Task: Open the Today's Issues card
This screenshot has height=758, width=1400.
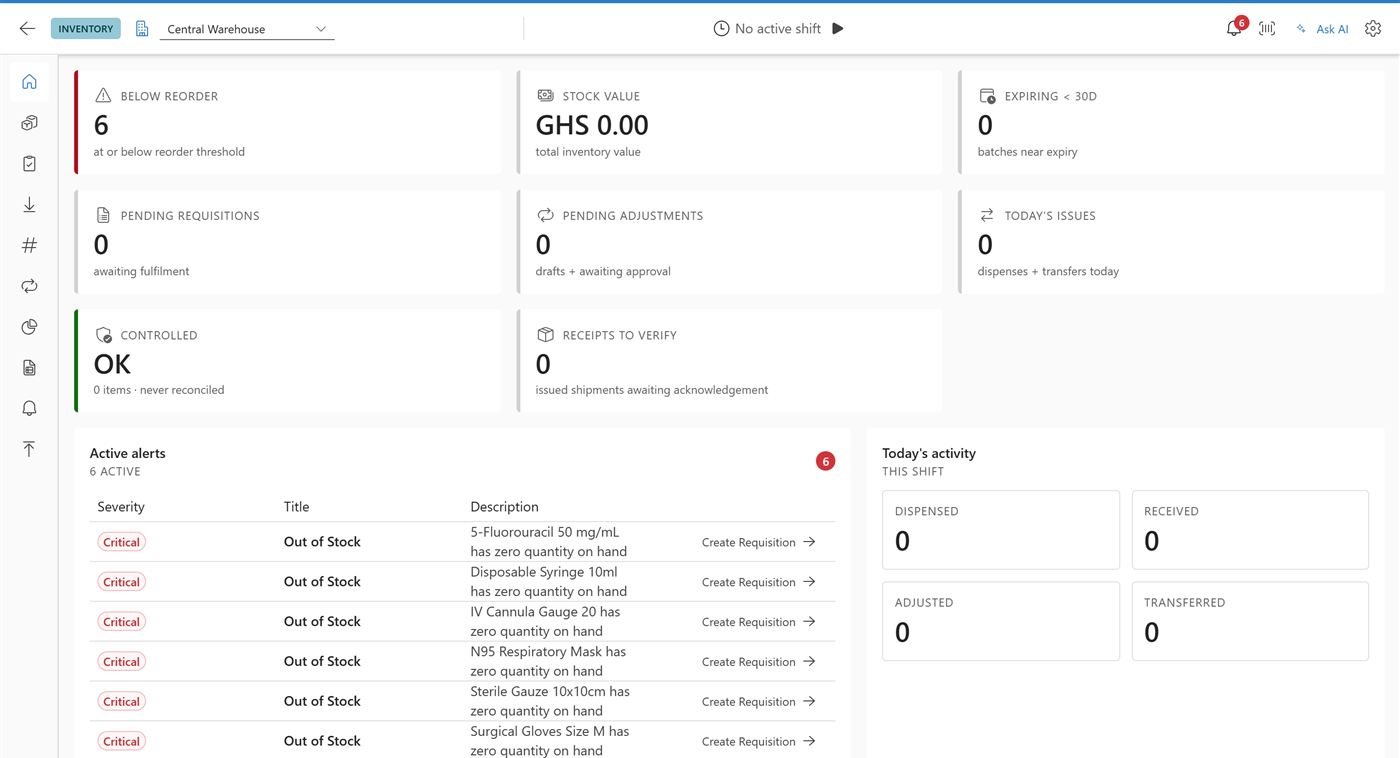Action: click(1171, 242)
